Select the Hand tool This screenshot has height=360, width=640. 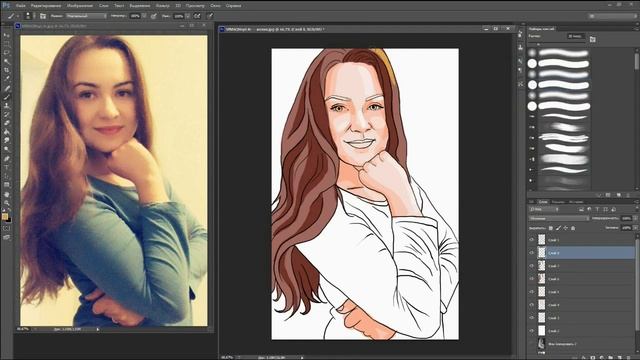click(x=7, y=194)
